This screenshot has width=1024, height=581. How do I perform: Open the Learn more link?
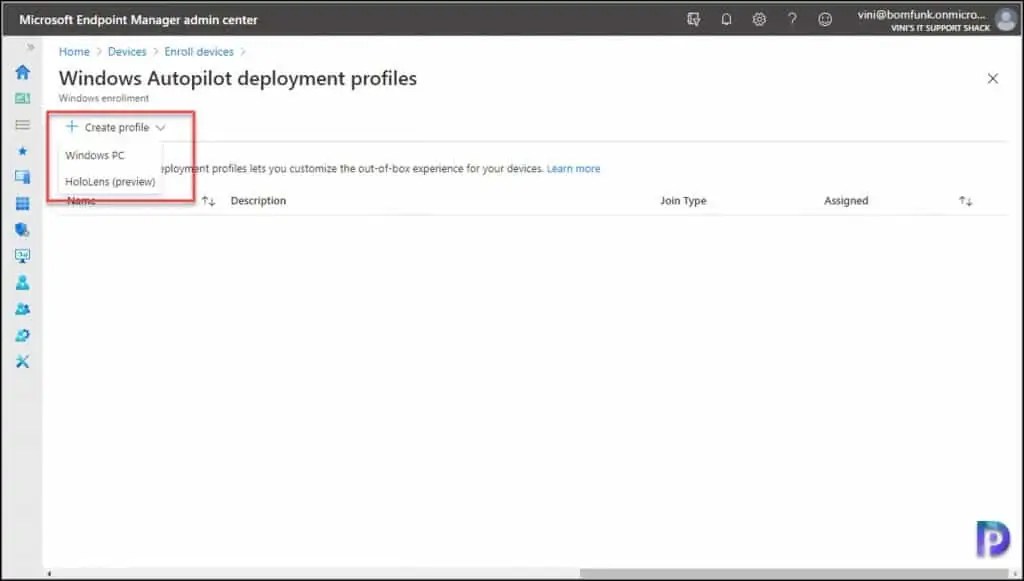(573, 168)
